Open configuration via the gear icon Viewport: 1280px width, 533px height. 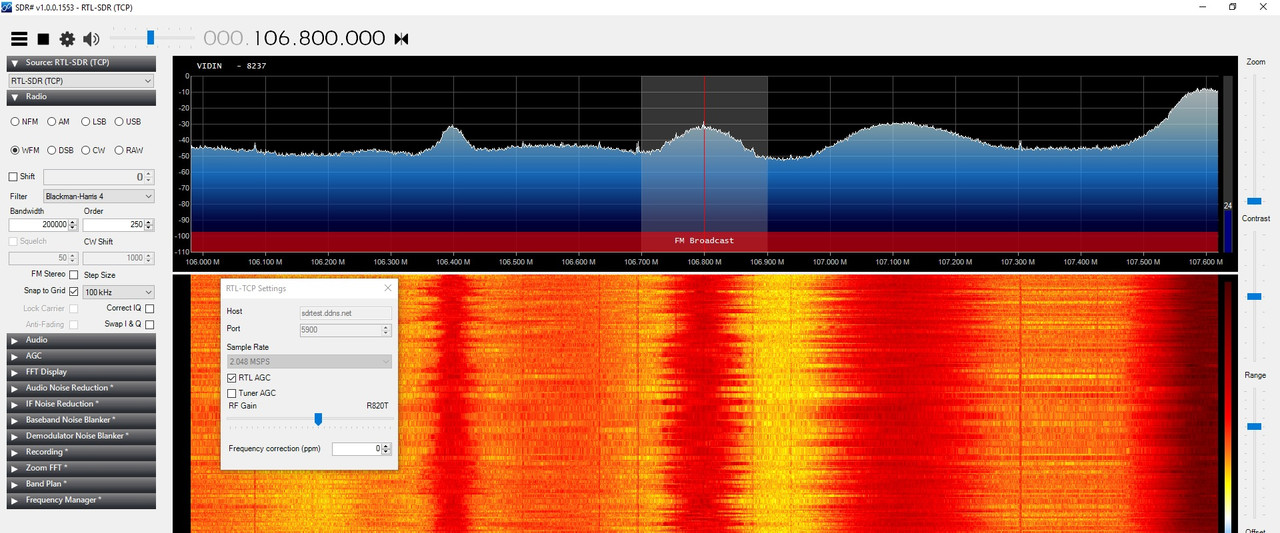pyautogui.click(x=67, y=39)
